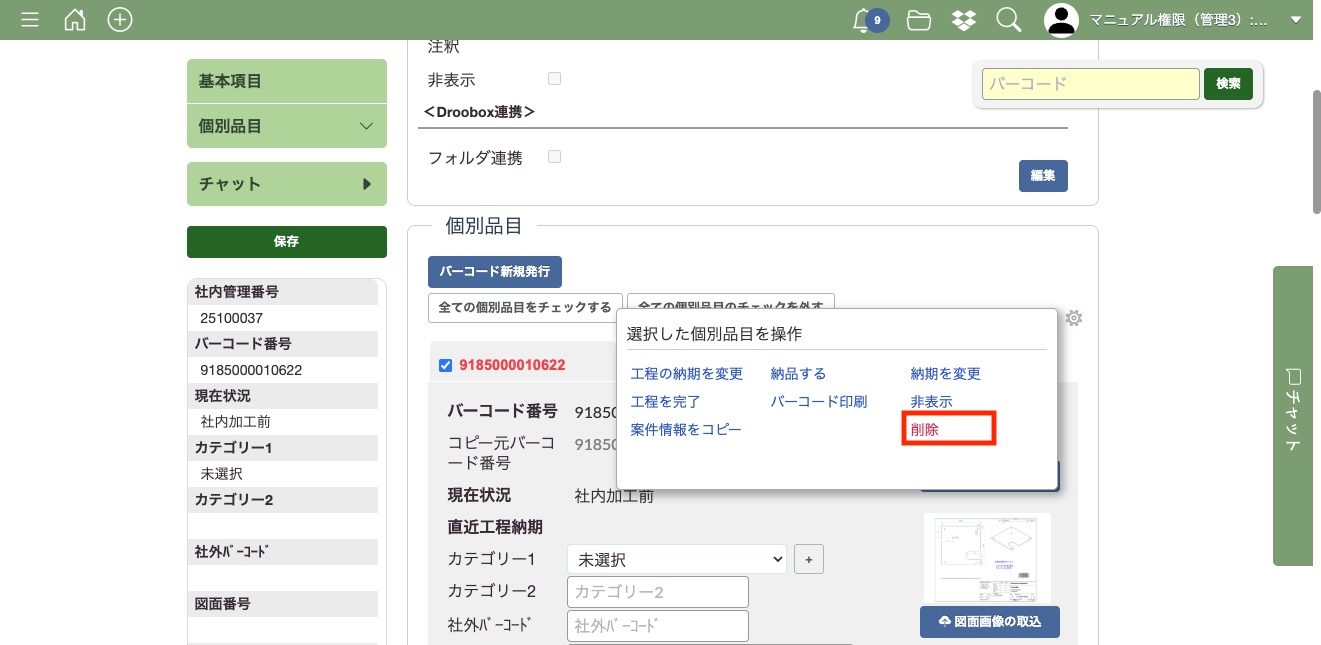This screenshot has height=645, width=1321.
Task: Open the folder icon in header
Action: click(918, 20)
